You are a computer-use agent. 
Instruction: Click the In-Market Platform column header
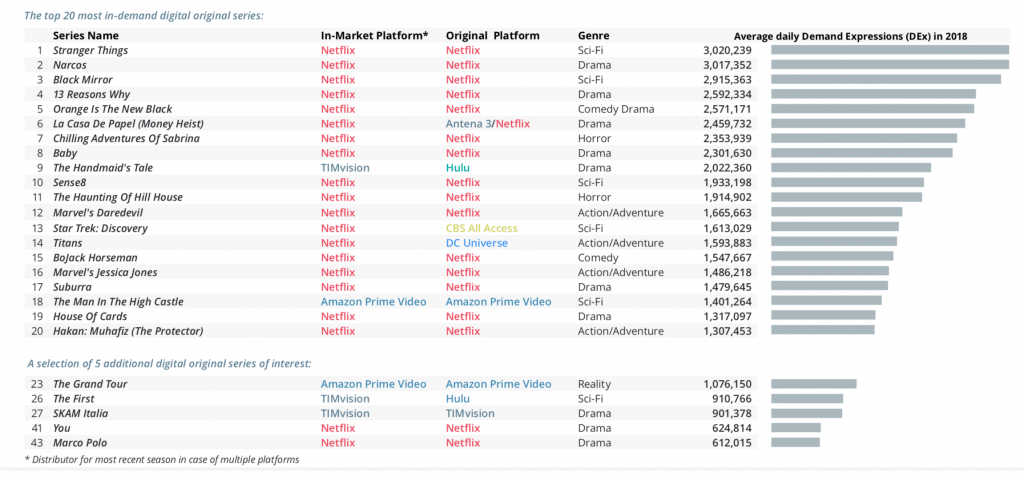(x=375, y=36)
